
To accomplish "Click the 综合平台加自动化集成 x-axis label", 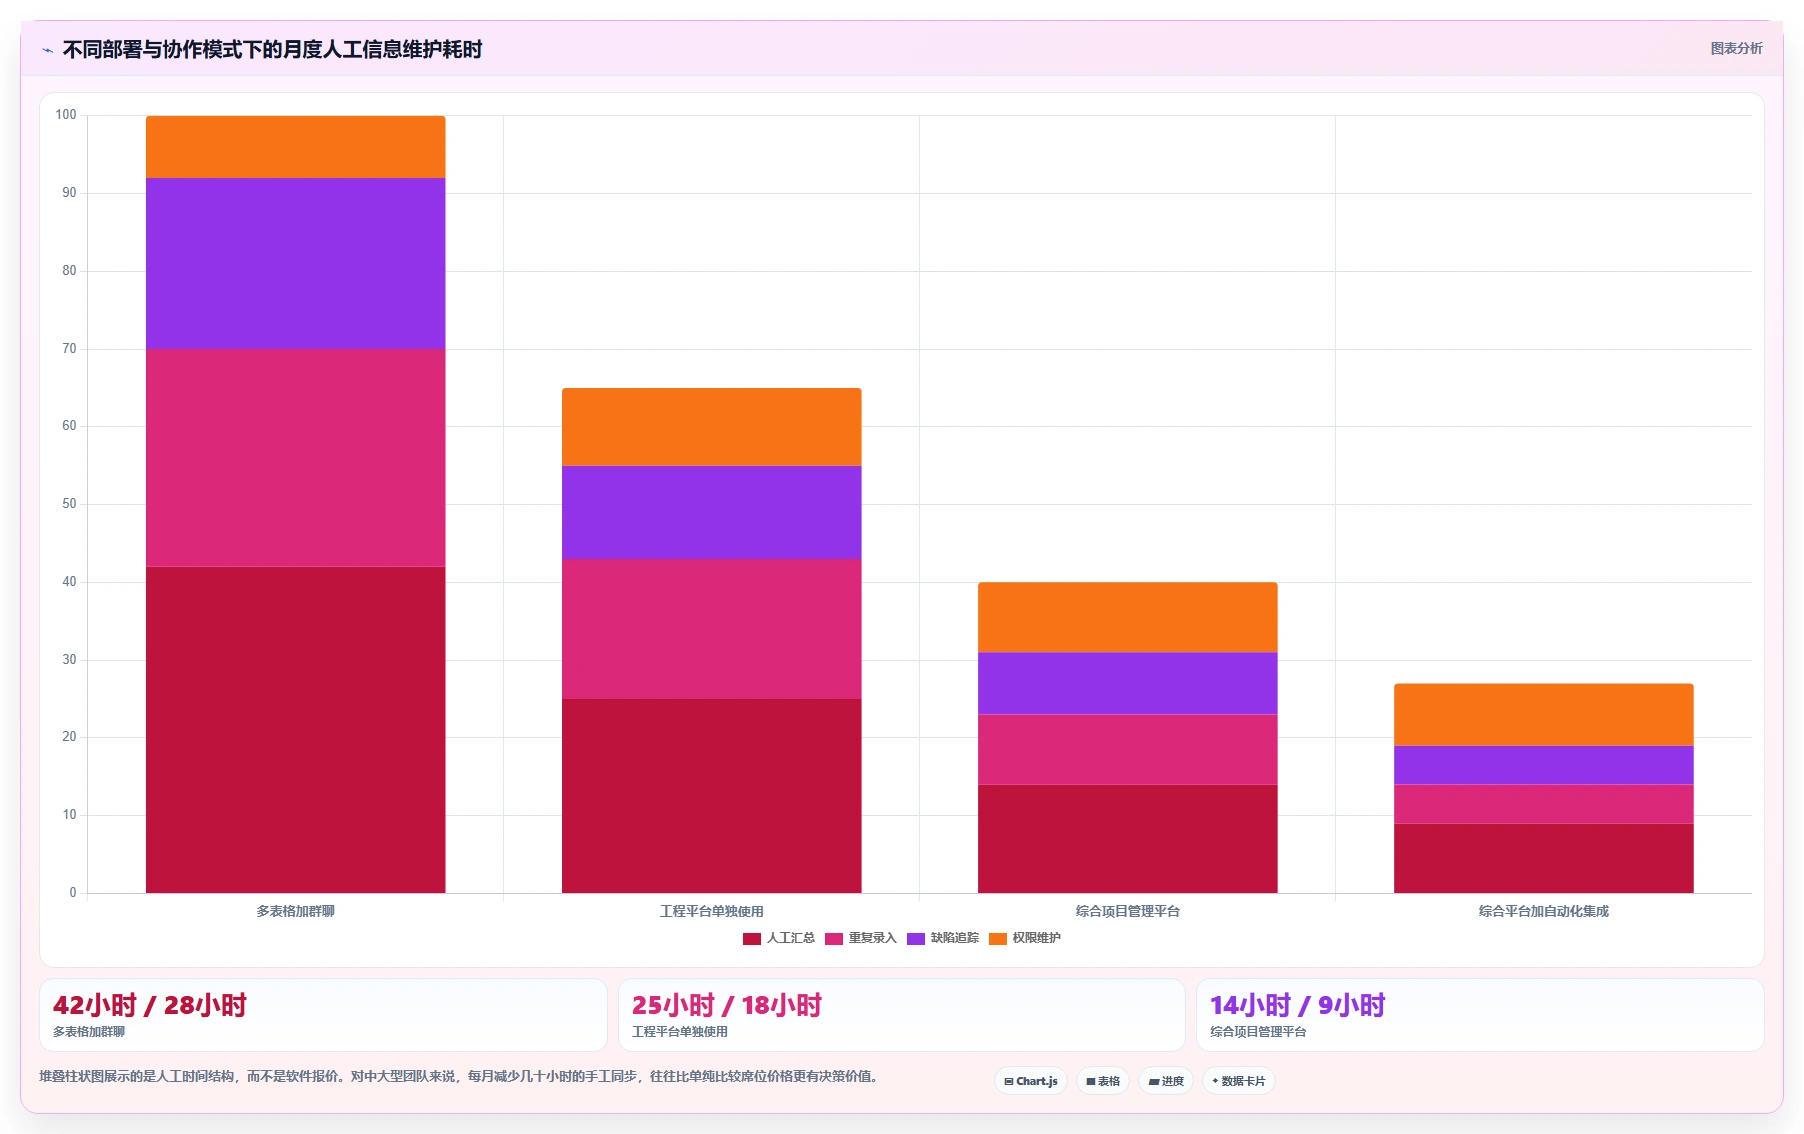I will tap(1543, 911).
